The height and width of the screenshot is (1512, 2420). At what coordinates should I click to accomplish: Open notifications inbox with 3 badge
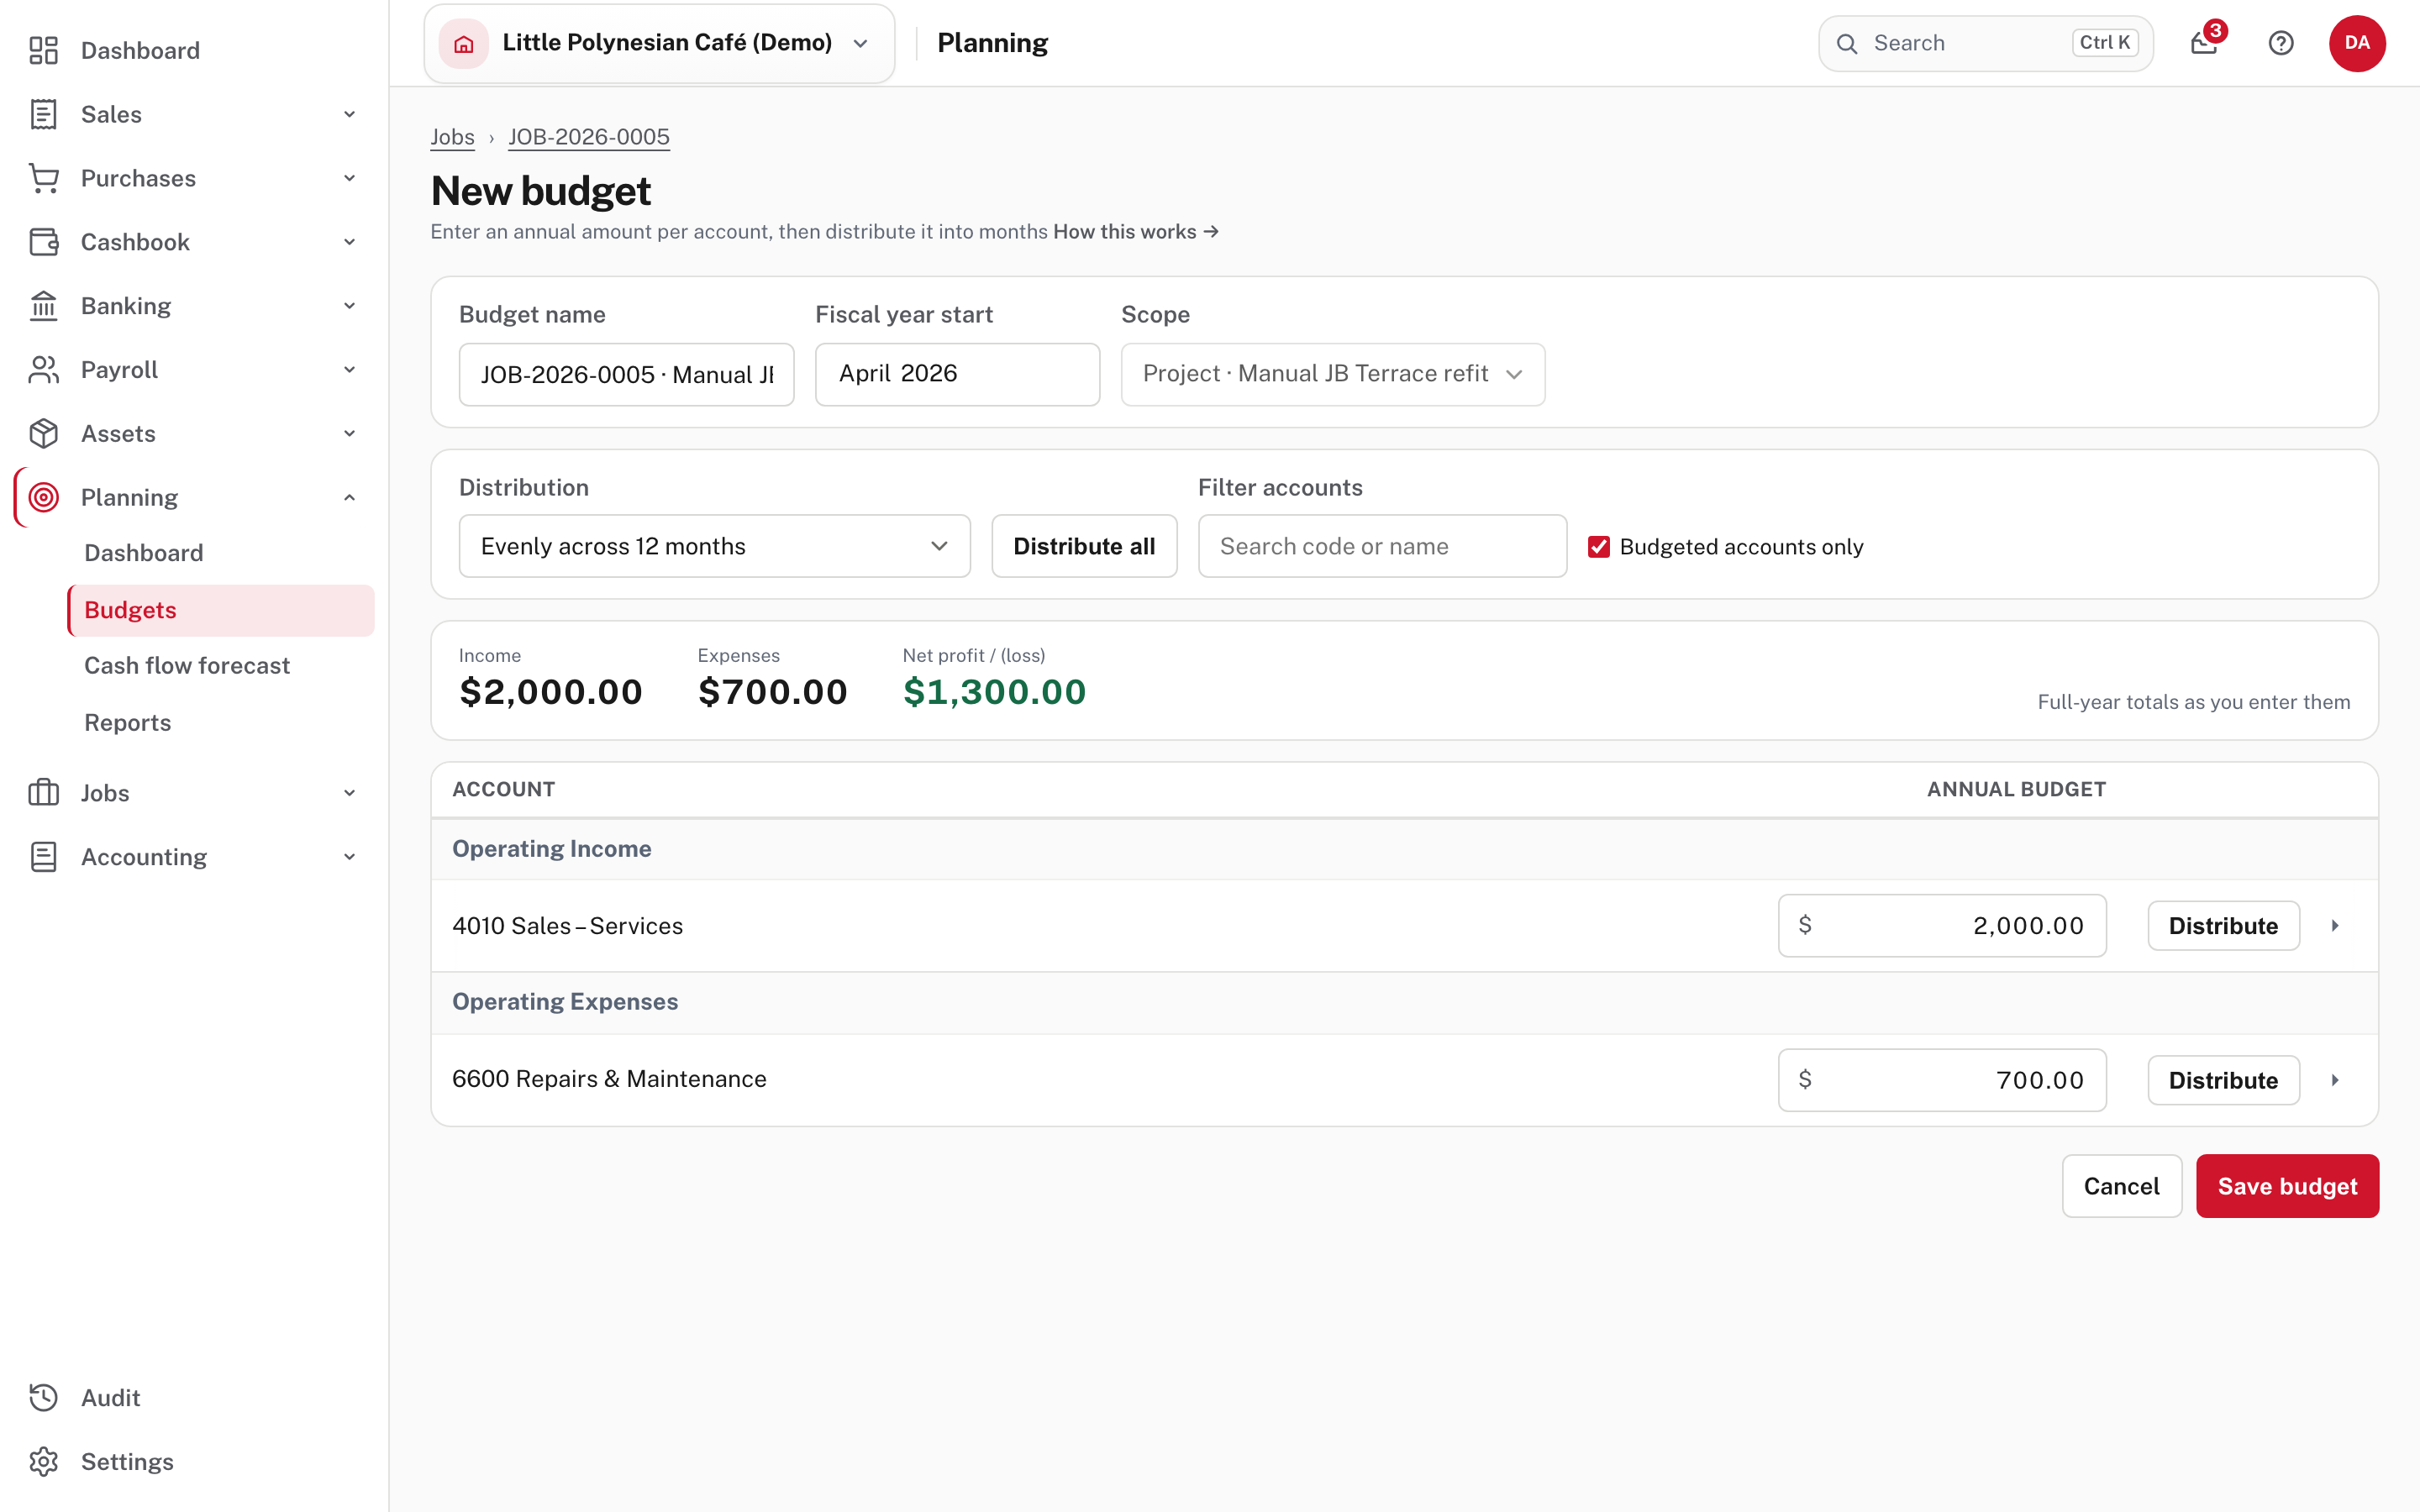coord(2205,43)
